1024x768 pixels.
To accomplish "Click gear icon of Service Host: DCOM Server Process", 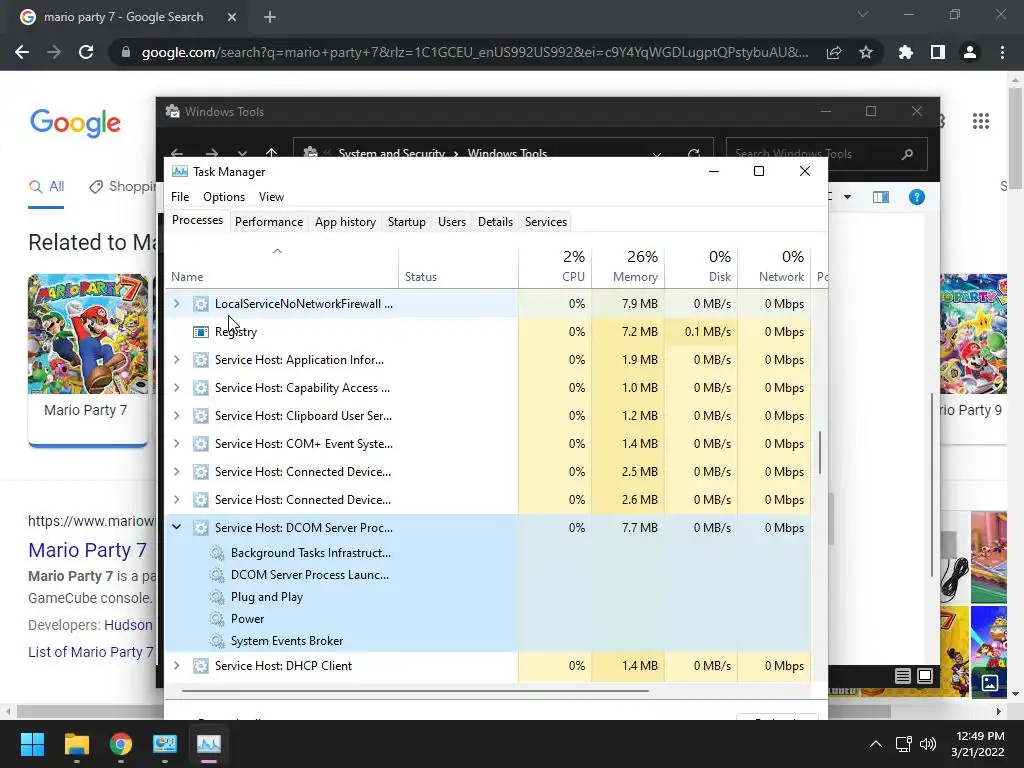I will pyautogui.click(x=200, y=528).
